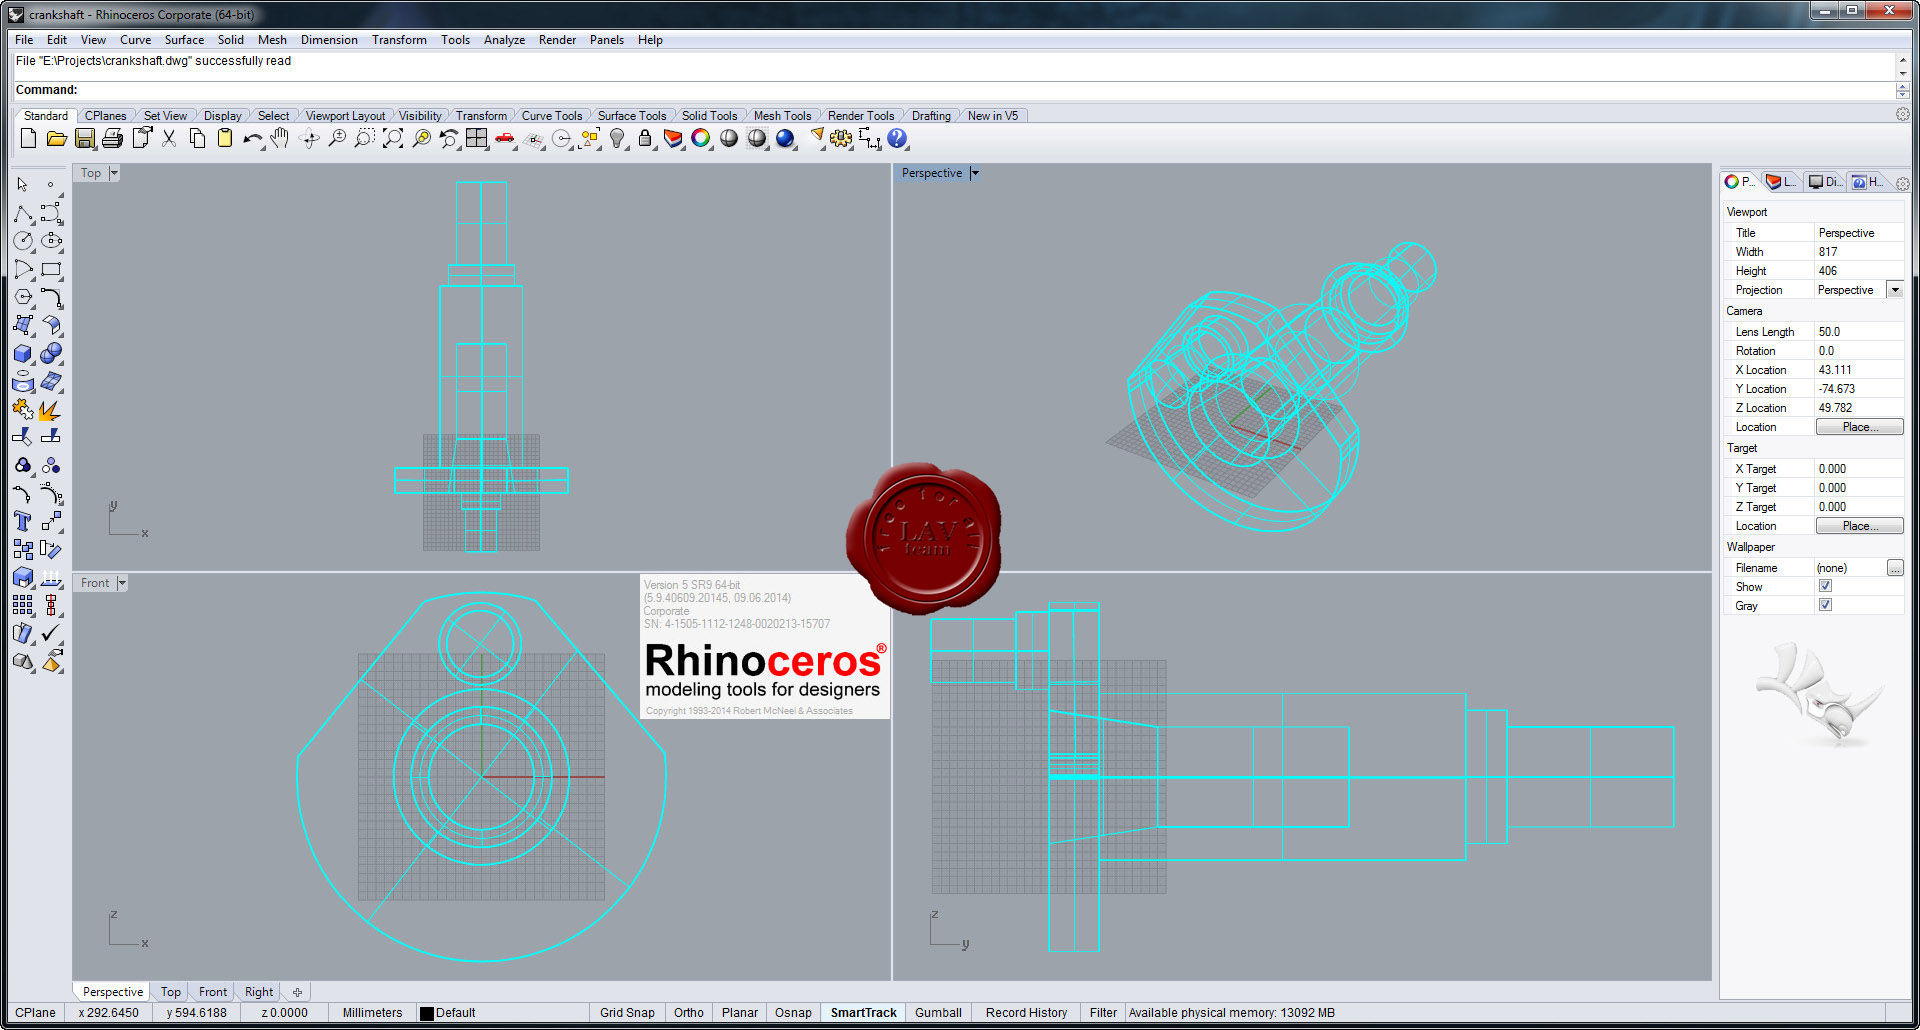Select the Rotate View tool

309,139
